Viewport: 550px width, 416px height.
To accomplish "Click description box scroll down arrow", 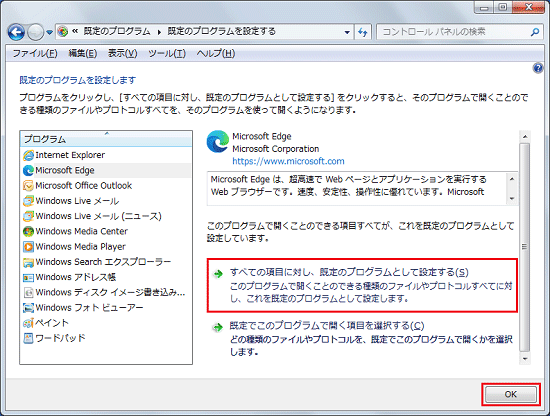I will 512,199.
